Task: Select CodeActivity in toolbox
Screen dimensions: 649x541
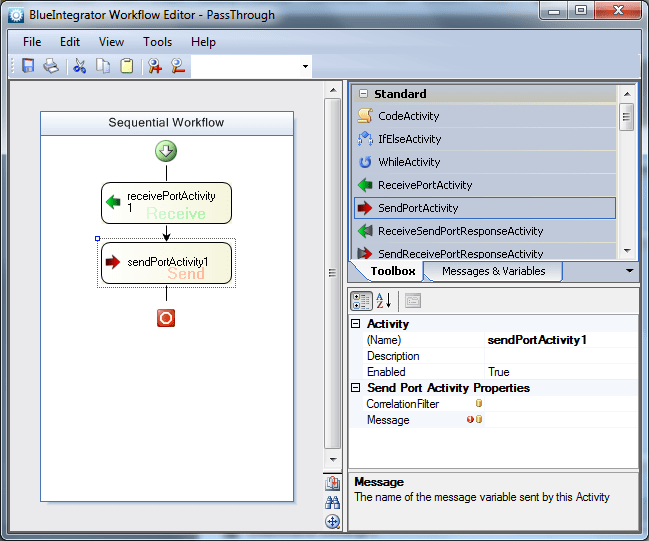Action: (485, 116)
